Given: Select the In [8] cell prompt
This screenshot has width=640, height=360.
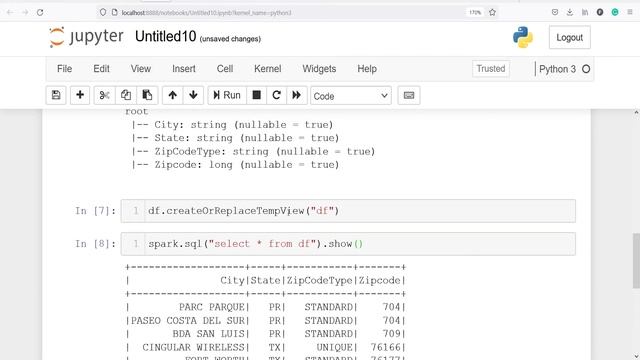Looking at the screenshot, I should pos(96,244).
